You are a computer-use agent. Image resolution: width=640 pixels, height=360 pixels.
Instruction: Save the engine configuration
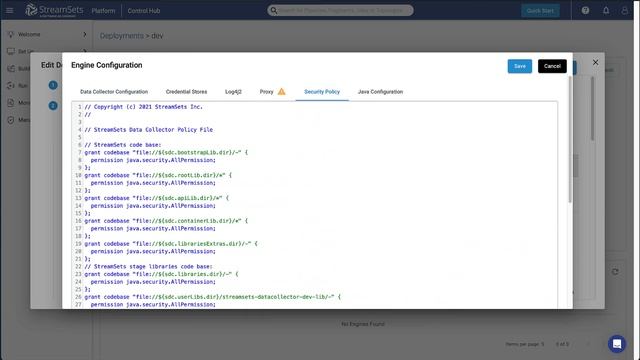point(520,66)
